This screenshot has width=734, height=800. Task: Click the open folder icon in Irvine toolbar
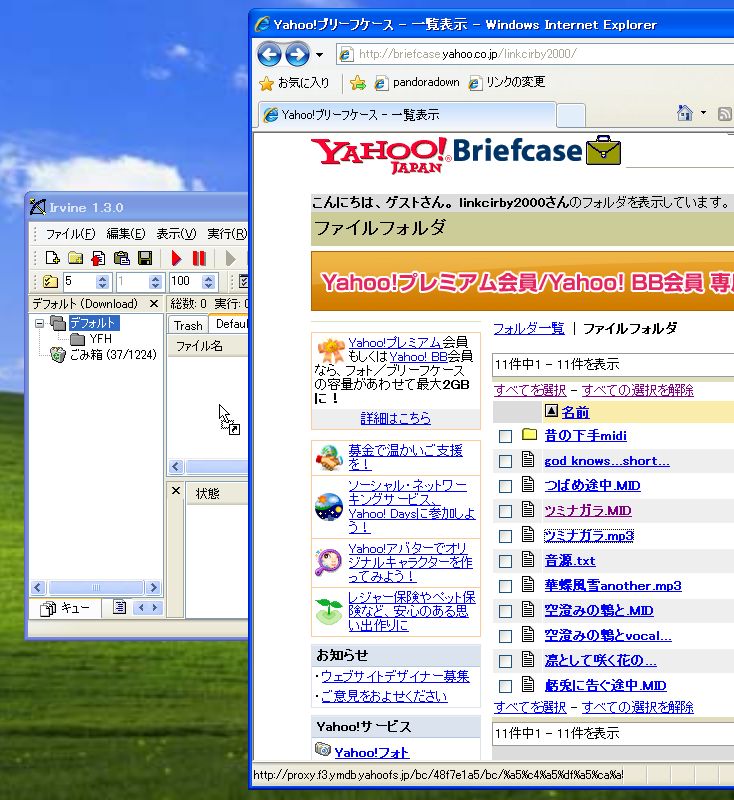pos(75,258)
